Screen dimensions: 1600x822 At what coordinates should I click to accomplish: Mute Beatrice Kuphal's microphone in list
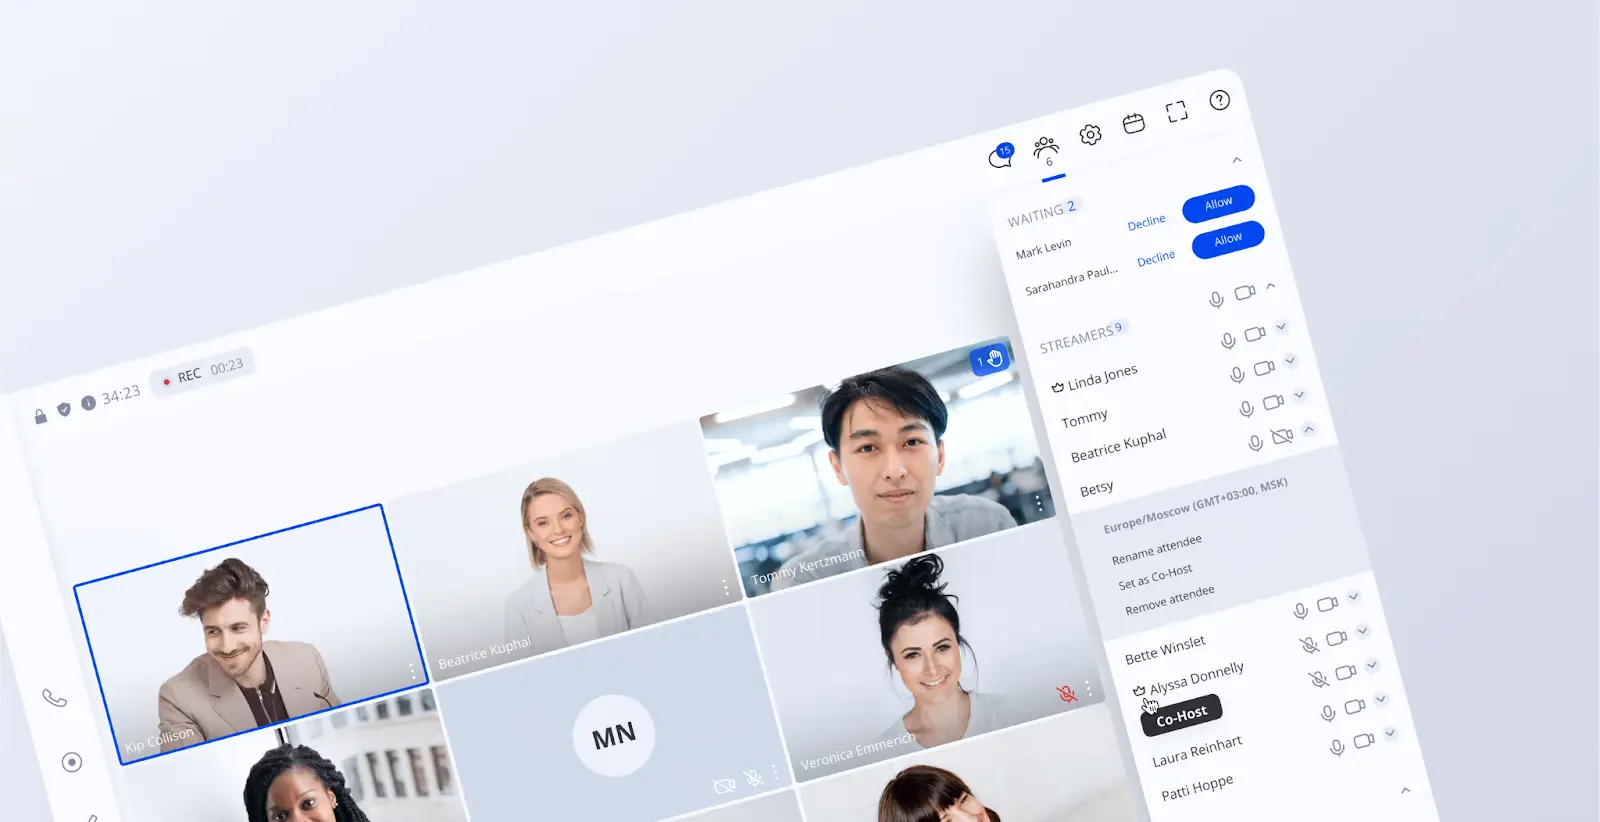pos(1246,408)
